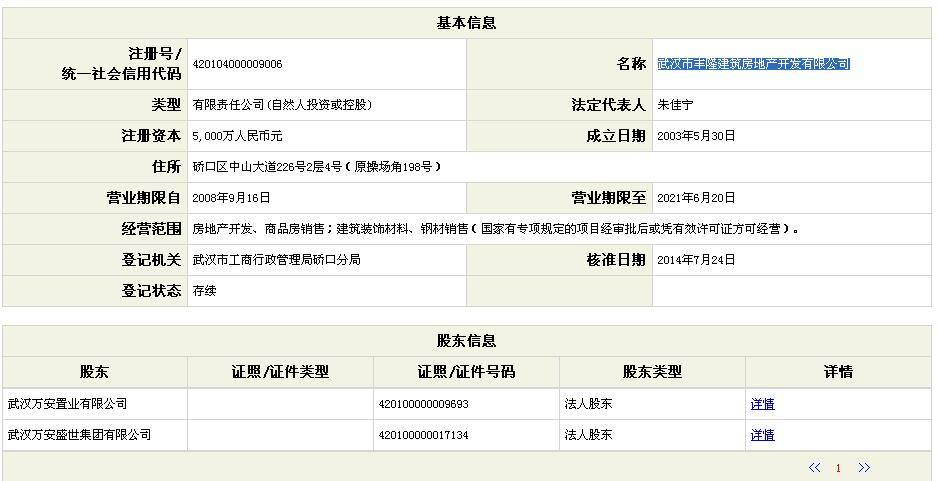Click shareholder 武汉万安盛世集团有限公司
Image resolution: width=938 pixels, height=481 pixels.
coord(79,435)
